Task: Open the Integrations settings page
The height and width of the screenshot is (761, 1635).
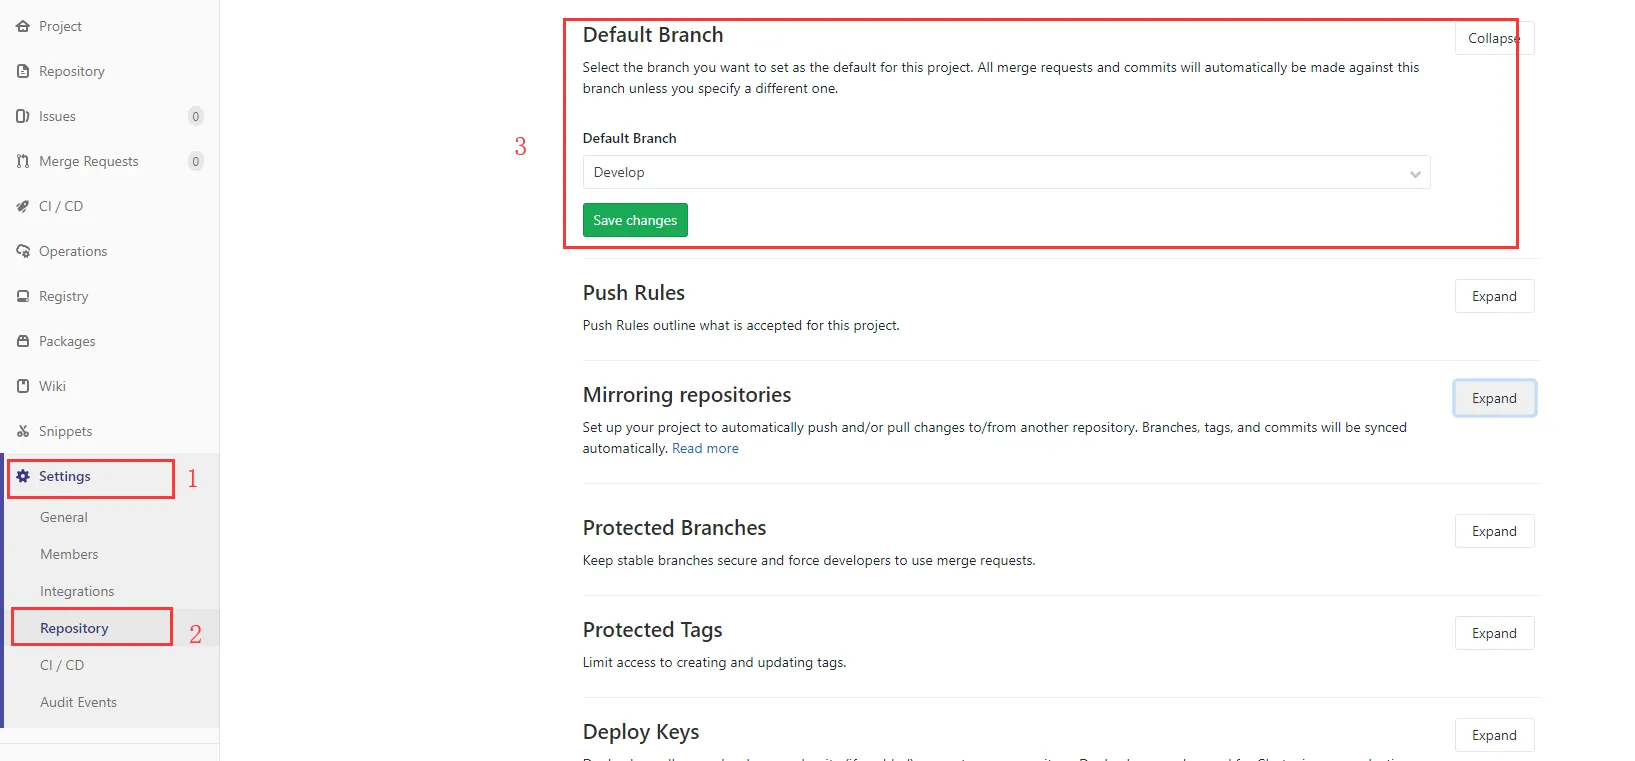Action: 77,590
